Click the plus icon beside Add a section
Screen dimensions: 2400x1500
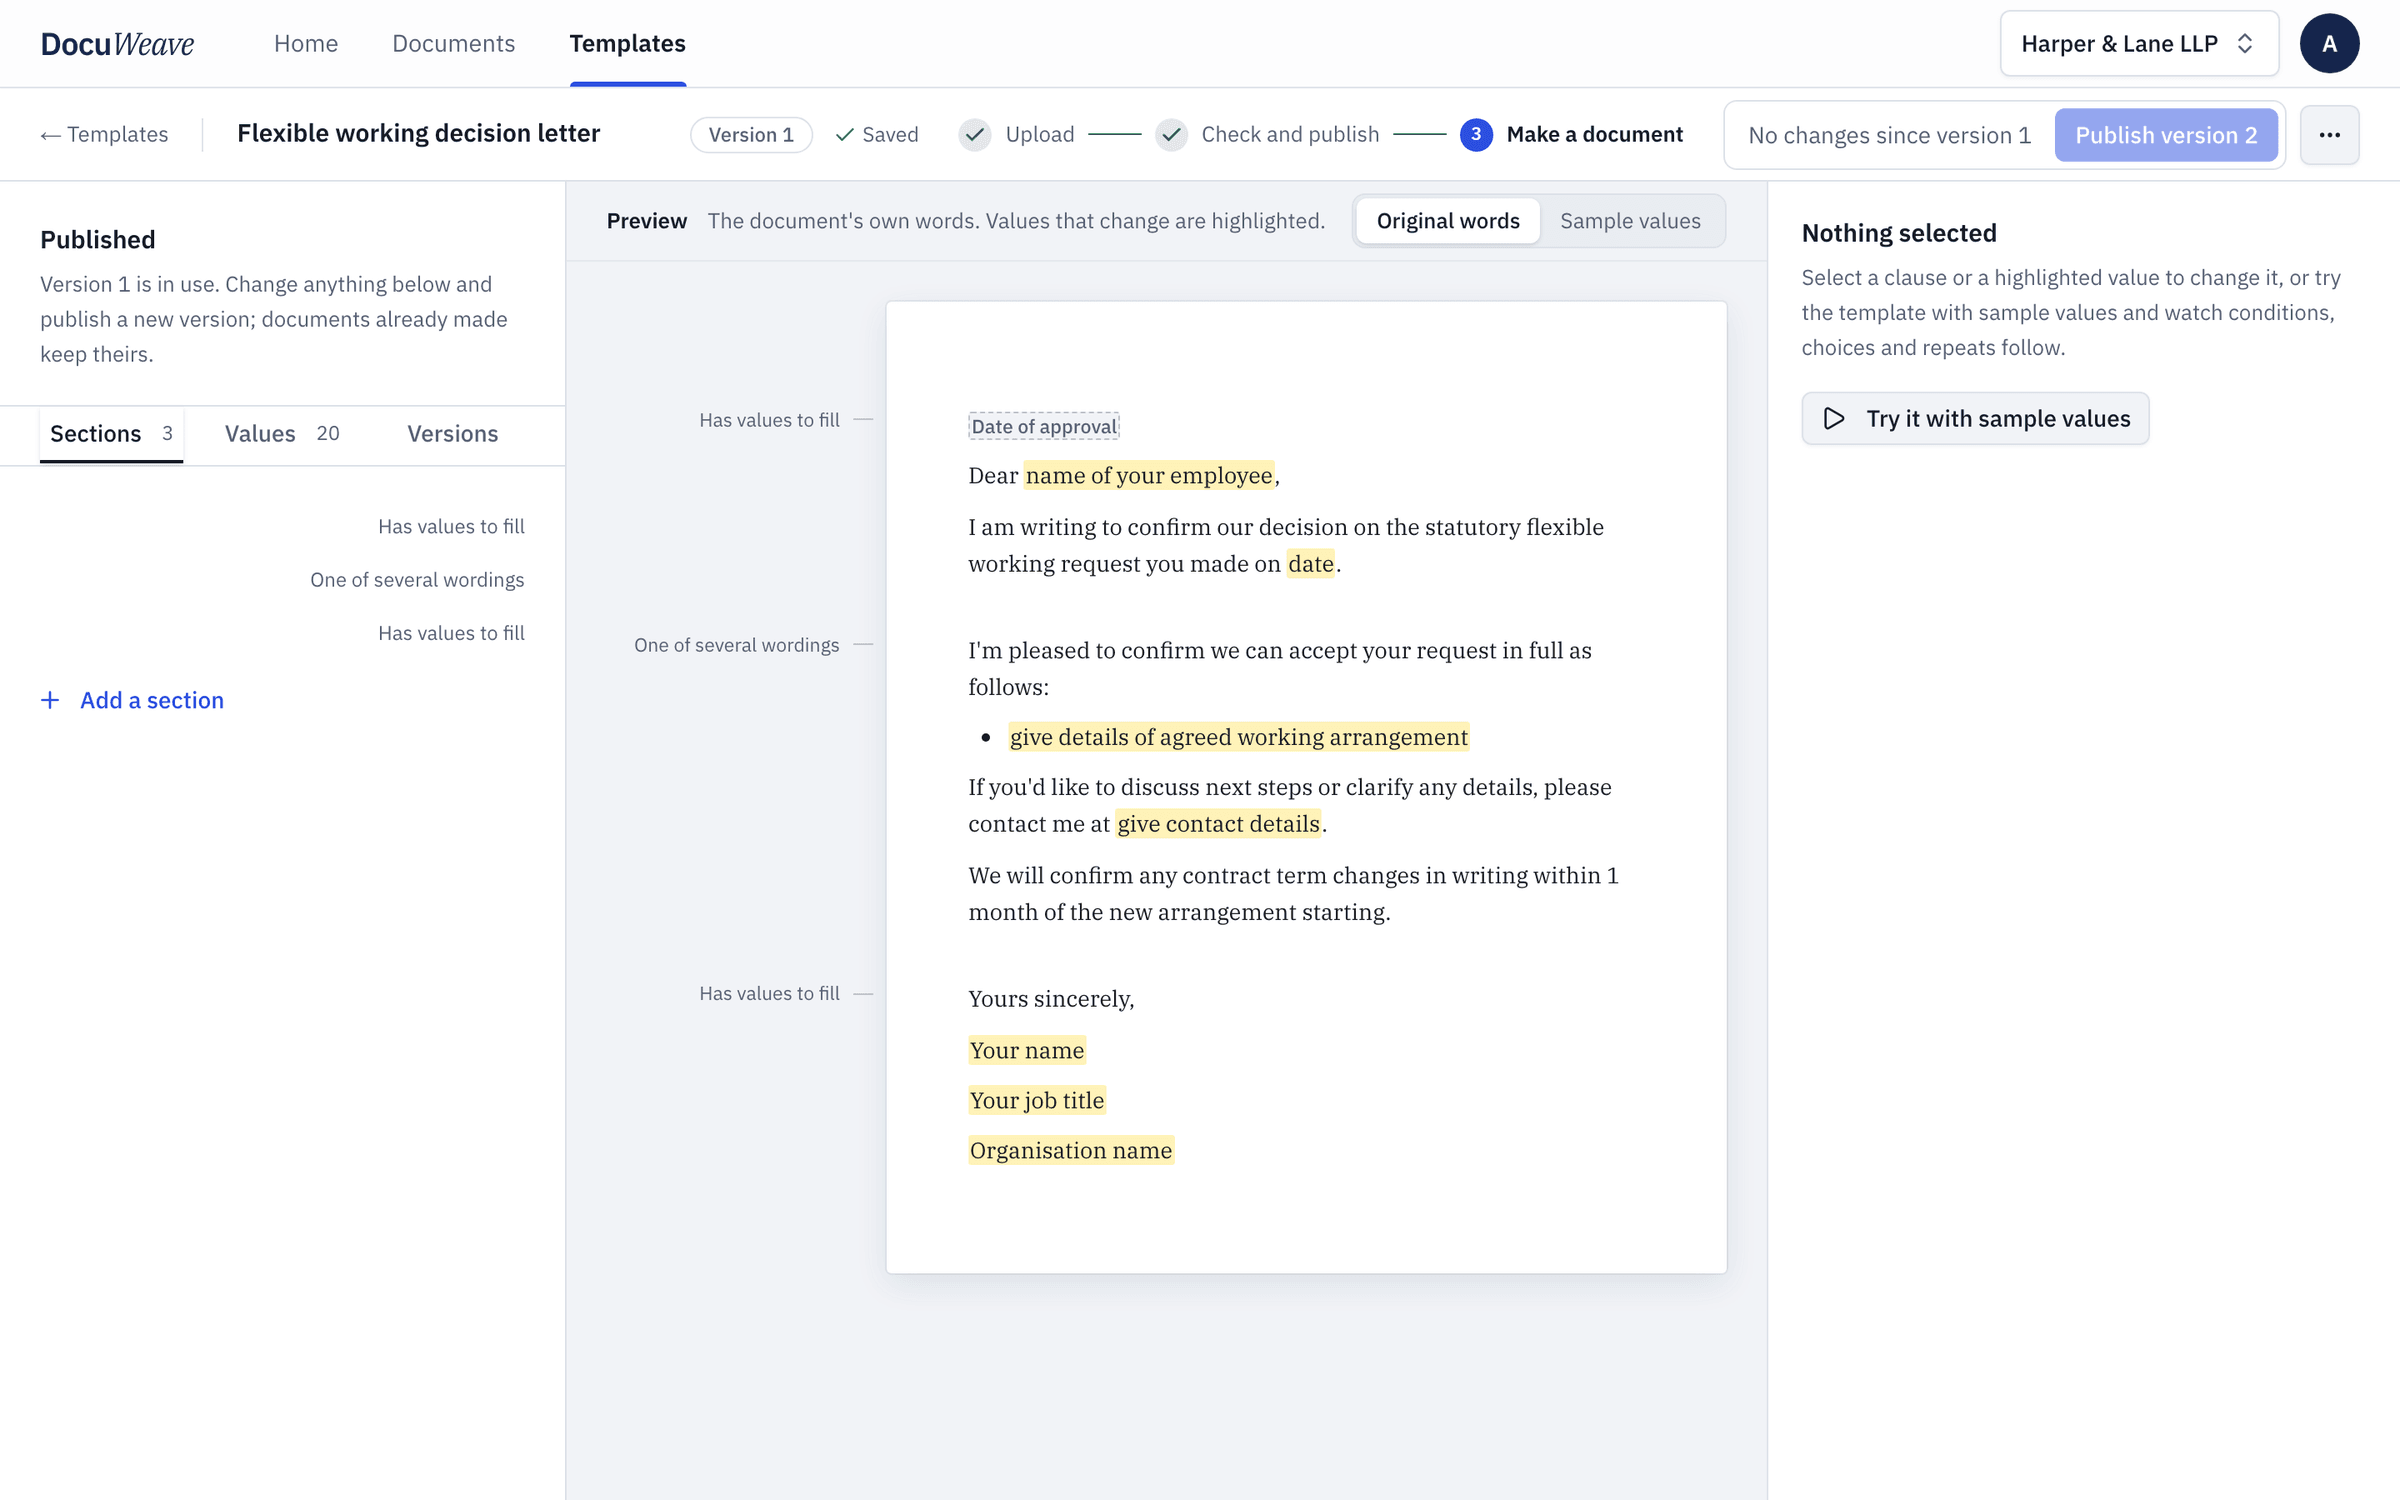[x=50, y=700]
